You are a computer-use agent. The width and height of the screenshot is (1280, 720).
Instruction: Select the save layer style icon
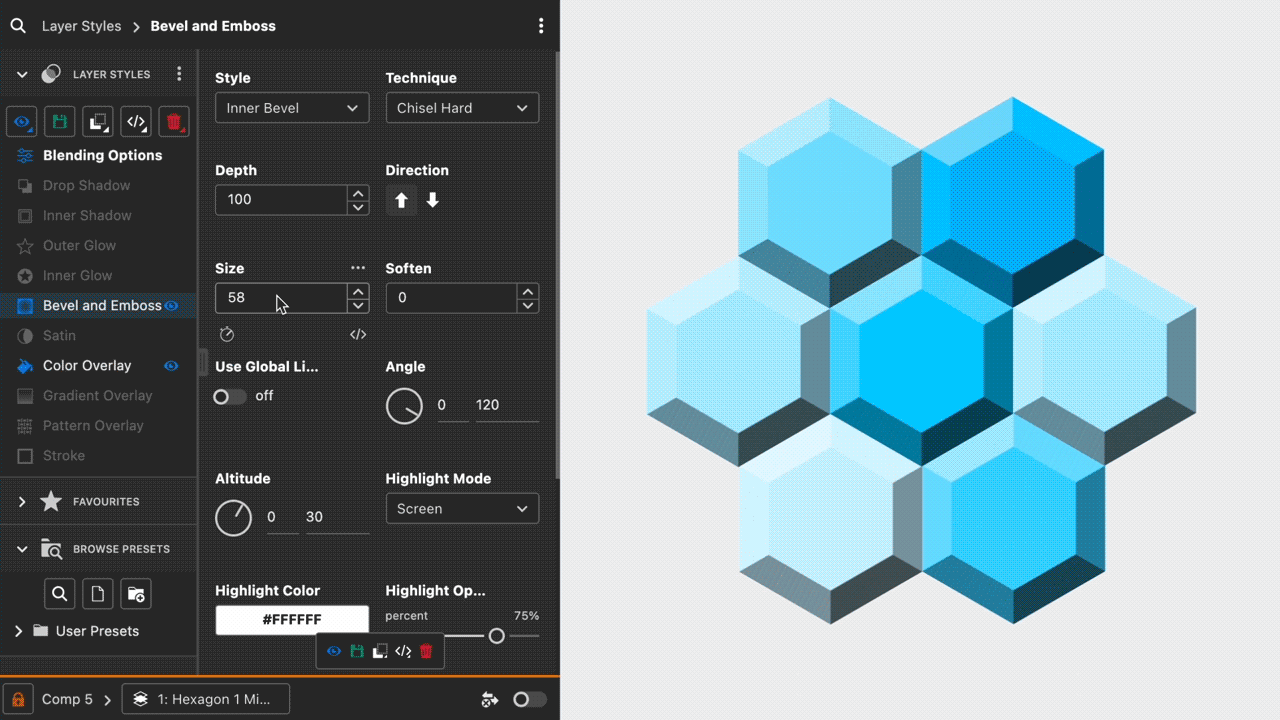(x=59, y=121)
